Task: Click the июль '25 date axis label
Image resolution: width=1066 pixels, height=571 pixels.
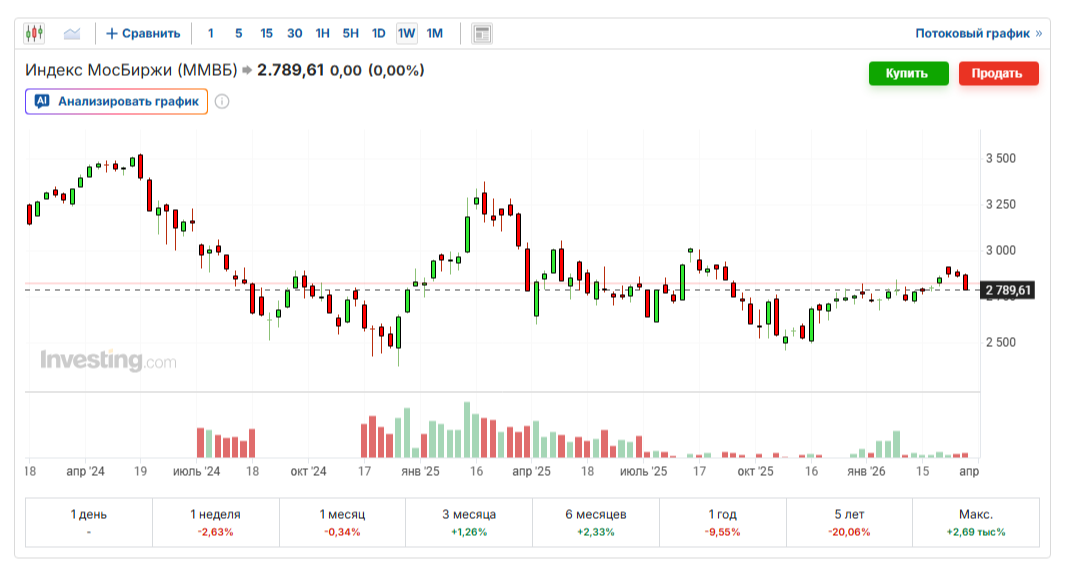Action: pyautogui.click(x=643, y=471)
